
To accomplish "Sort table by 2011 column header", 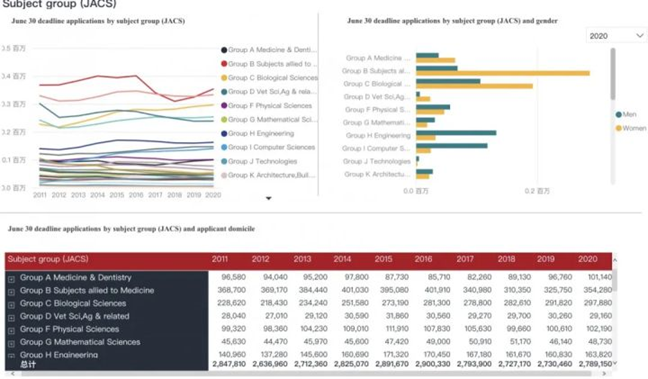I will click(219, 259).
